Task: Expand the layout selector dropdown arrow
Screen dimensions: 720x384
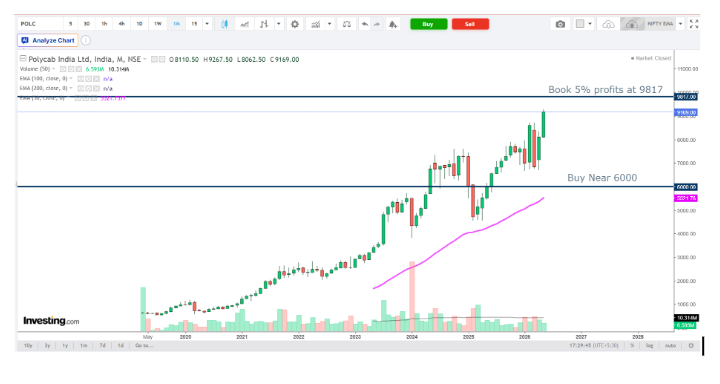Action: pyautogui.click(x=590, y=24)
